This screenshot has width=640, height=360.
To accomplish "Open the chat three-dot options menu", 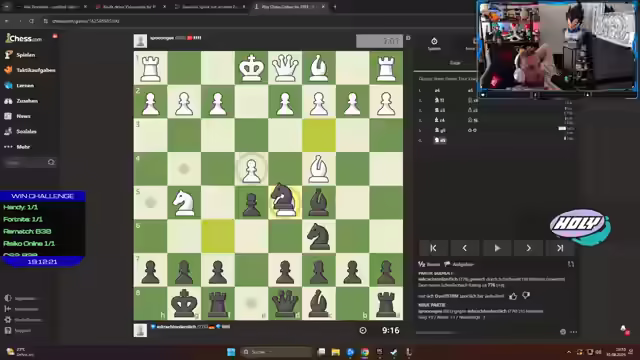I will [573, 332].
